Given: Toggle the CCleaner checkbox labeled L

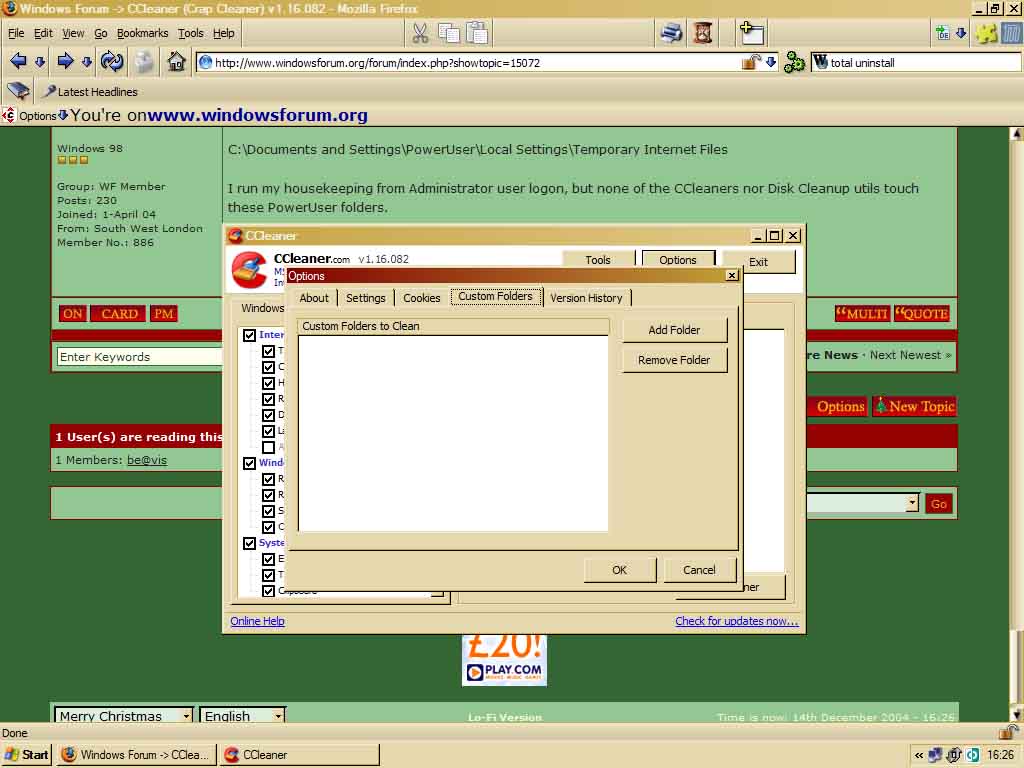Looking at the screenshot, I should tap(268, 431).
